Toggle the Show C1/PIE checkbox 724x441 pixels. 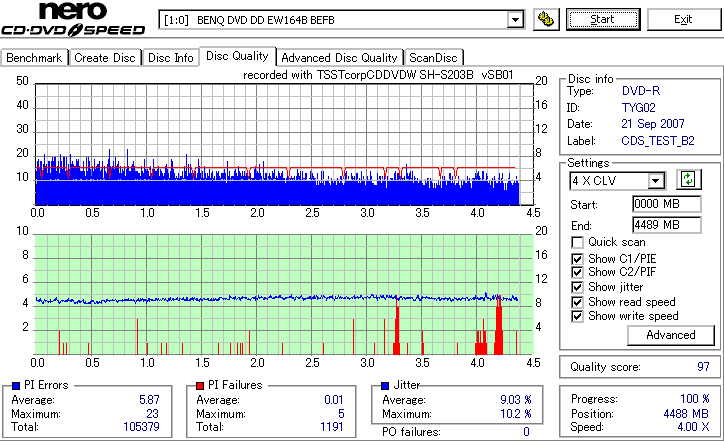click(x=577, y=259)
